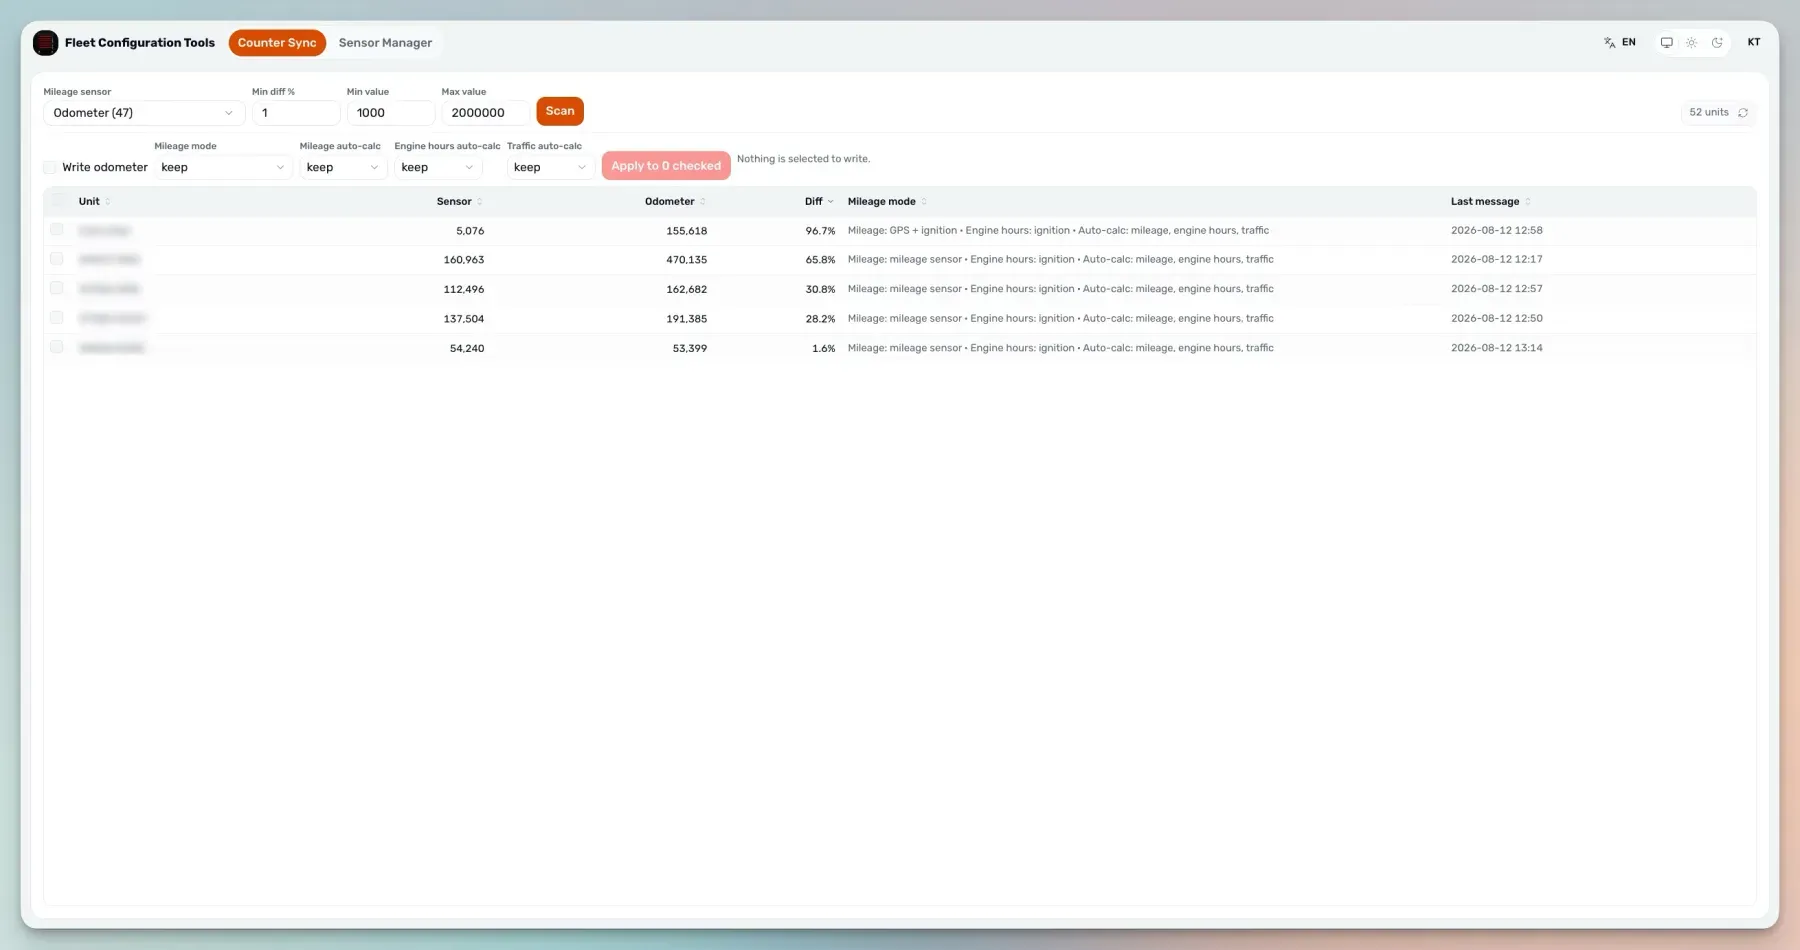1800x950 pixels.
Task: Open the Mileage auto-calc keep dropdown
Action: (x=343, y=168)
